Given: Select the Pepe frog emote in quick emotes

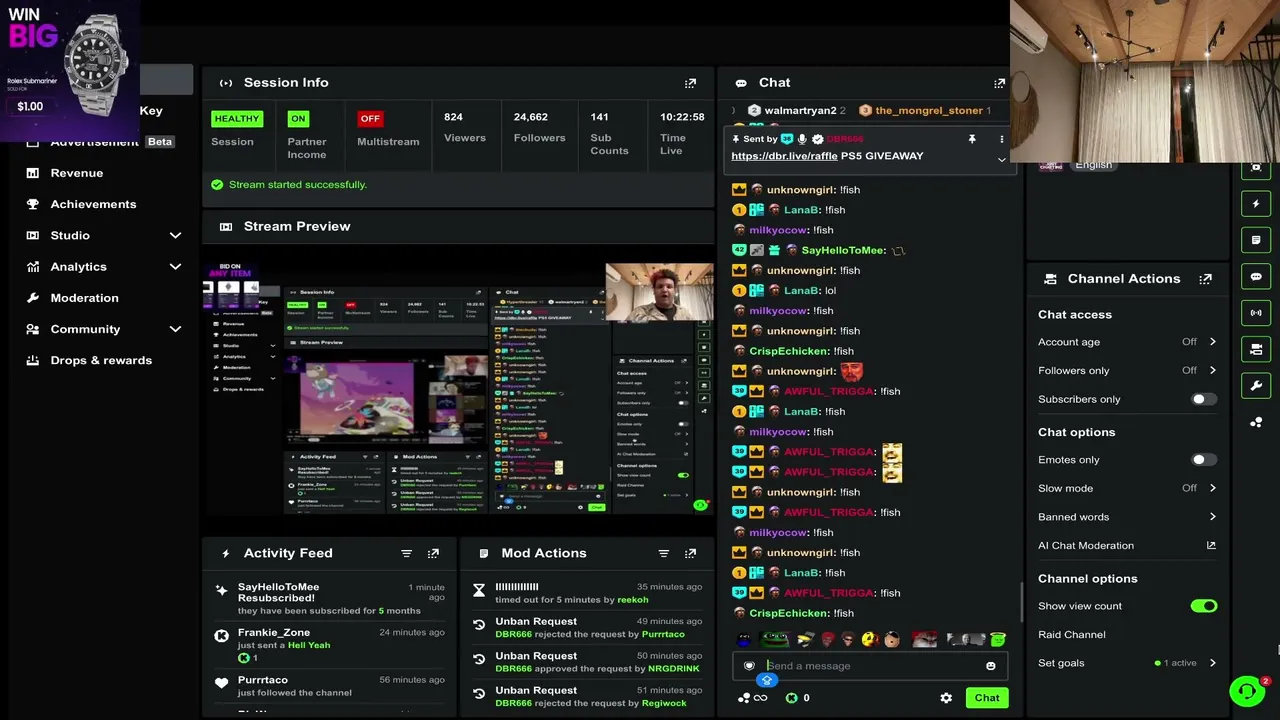Looking at the screenshot, I should (775, 640).
